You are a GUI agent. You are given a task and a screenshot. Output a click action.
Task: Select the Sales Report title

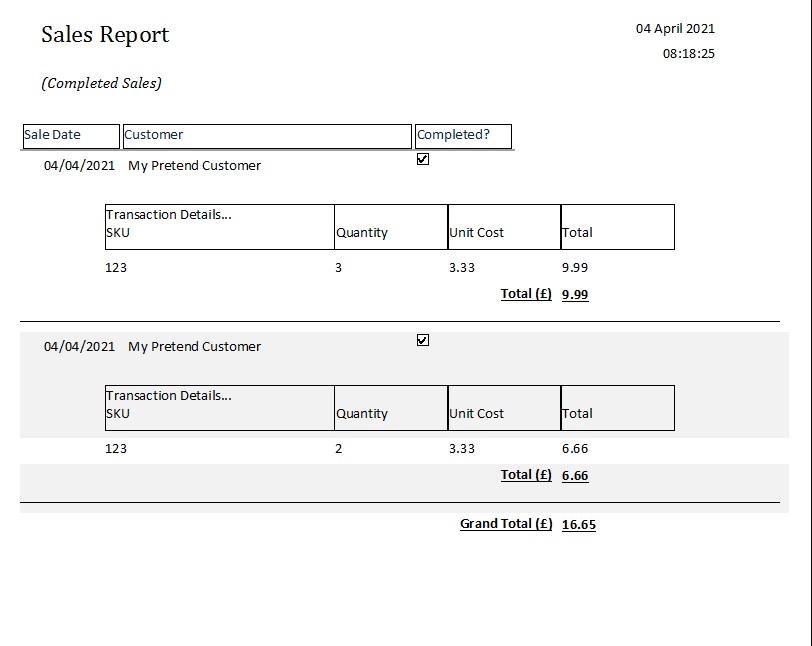click(x=105, y=35)
